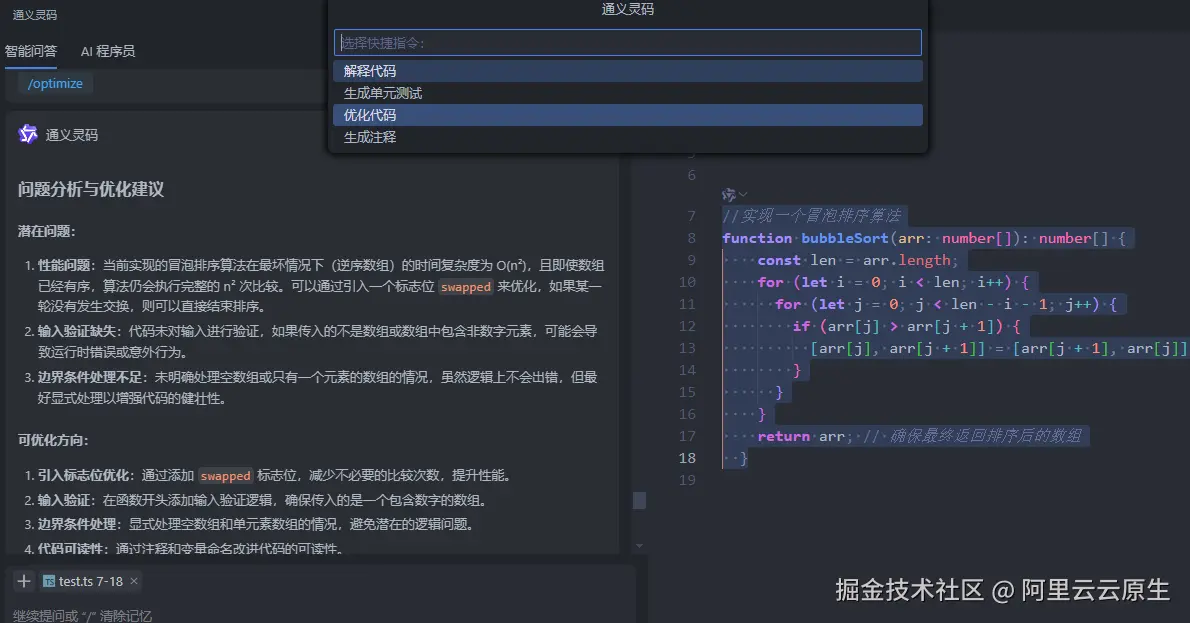Click line number 7 in the editor gutter
Screen dimensions: 1190x623
(x=691, y=216)
